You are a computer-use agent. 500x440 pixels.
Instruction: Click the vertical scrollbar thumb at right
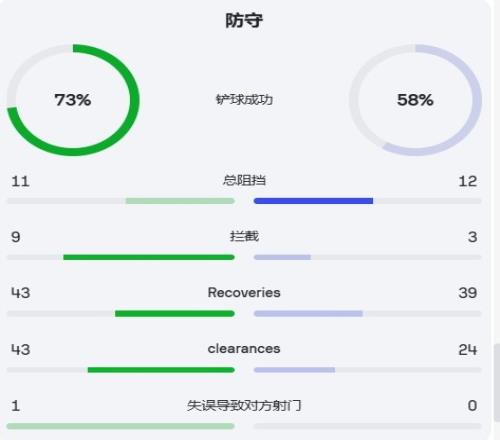(497, 383)
